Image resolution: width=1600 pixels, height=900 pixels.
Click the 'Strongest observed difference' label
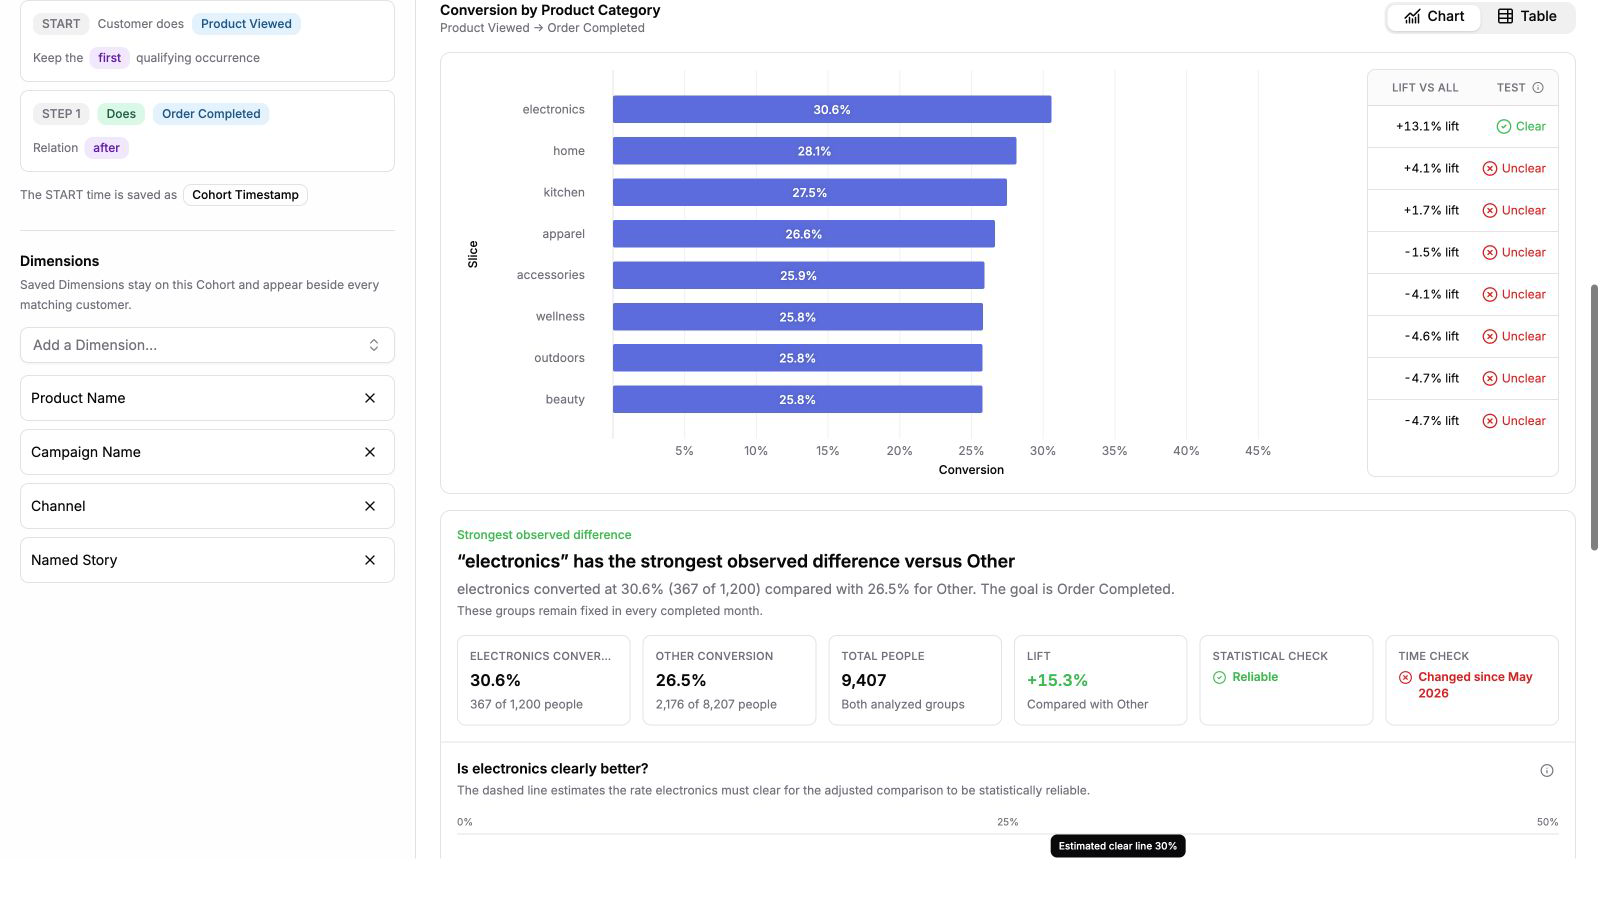point(544,535)
